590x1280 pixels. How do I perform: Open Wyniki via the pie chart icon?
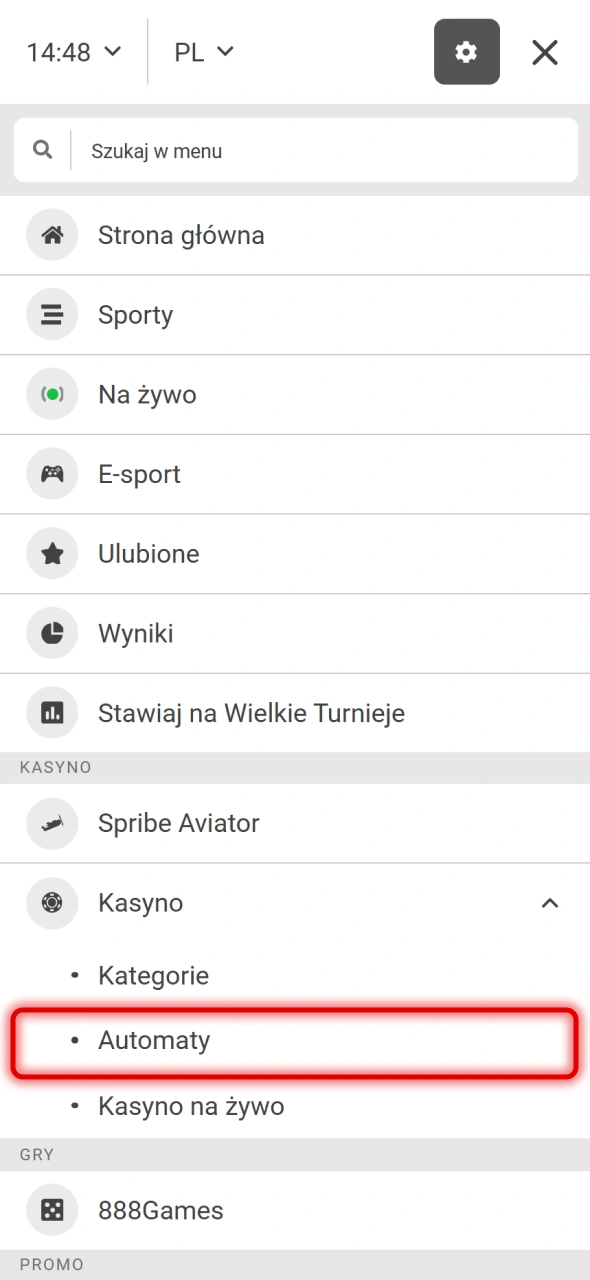(x=51, y=633)
